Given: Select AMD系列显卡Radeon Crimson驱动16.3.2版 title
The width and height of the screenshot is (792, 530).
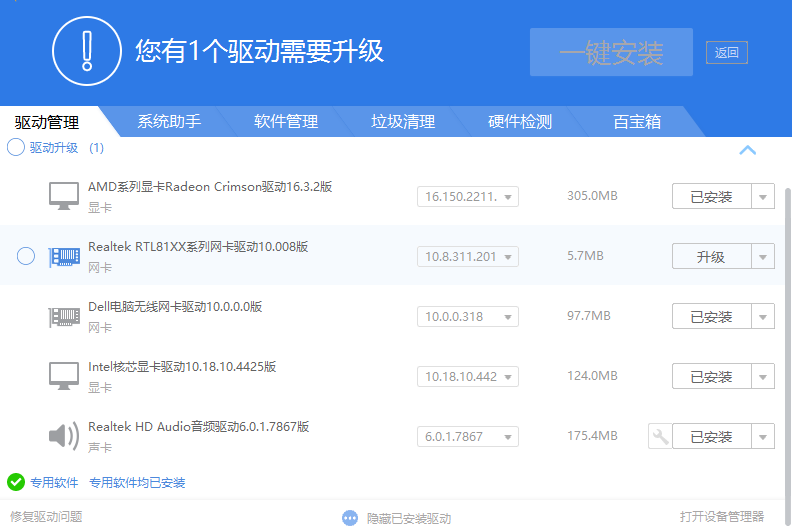Looking at the screenshot, I should 210,186.
